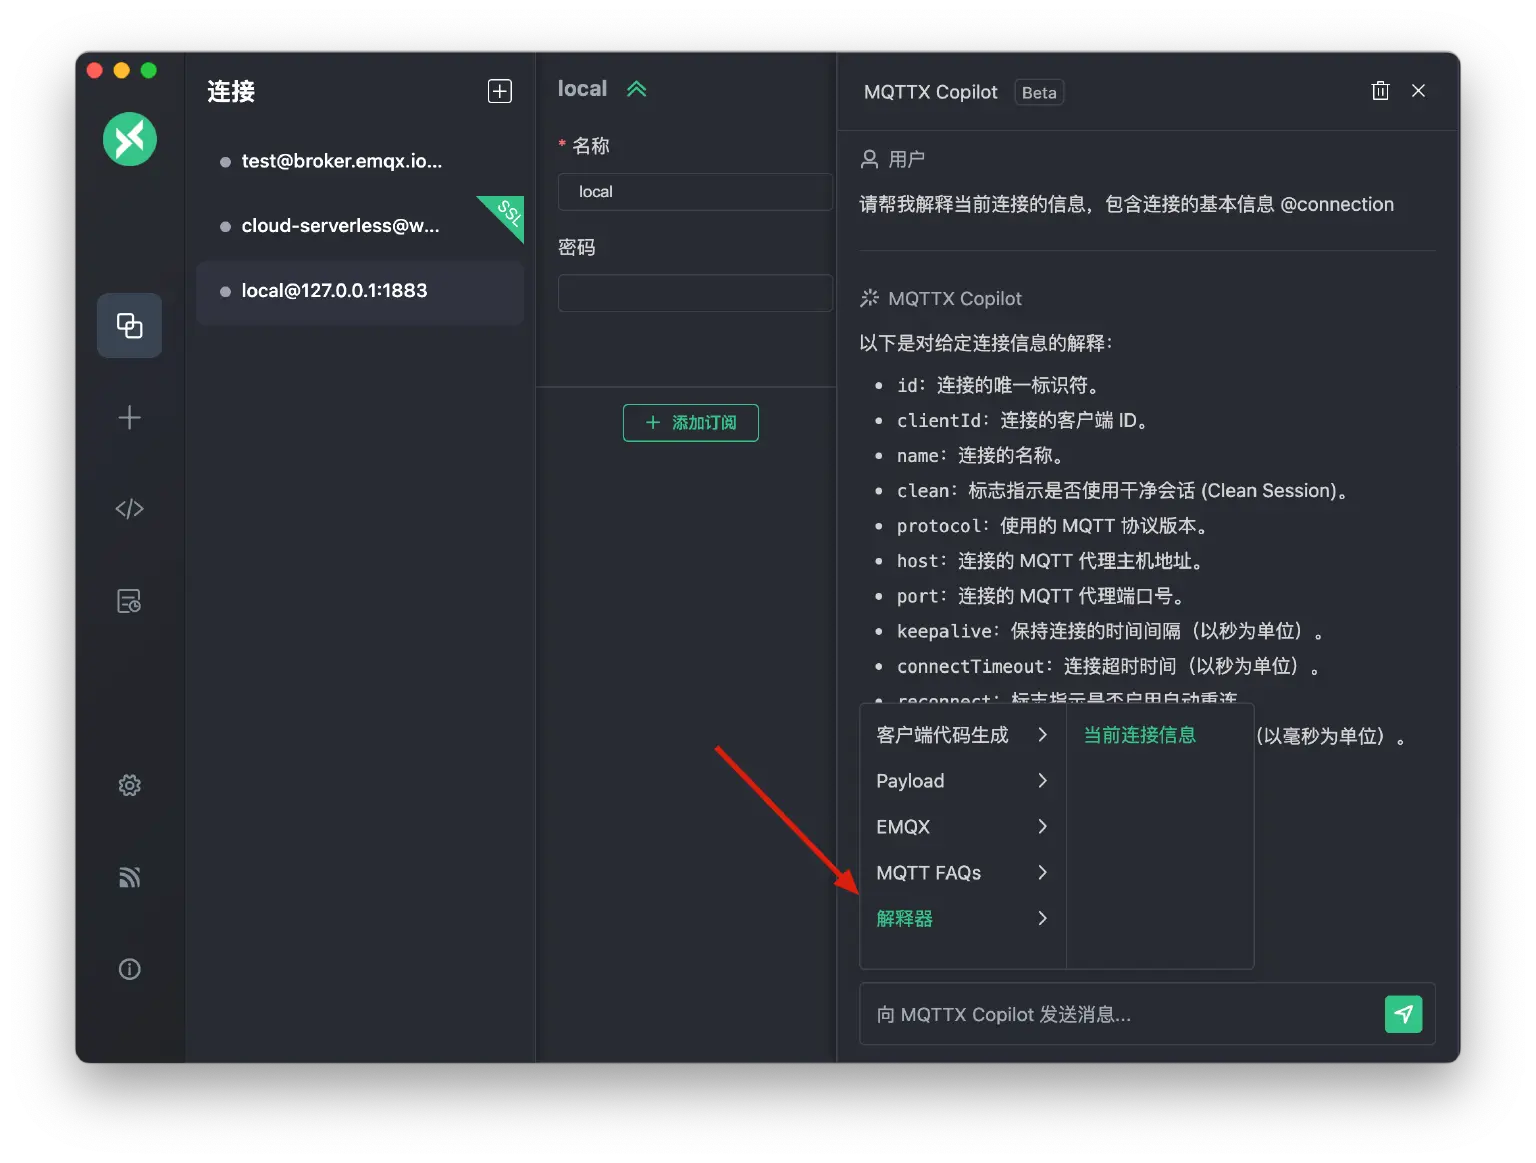Image resolution: width=1536 pixels, height=1163 pixels.
Task: Close the MQTTX Copilot panel
Action: point(1418,90)
